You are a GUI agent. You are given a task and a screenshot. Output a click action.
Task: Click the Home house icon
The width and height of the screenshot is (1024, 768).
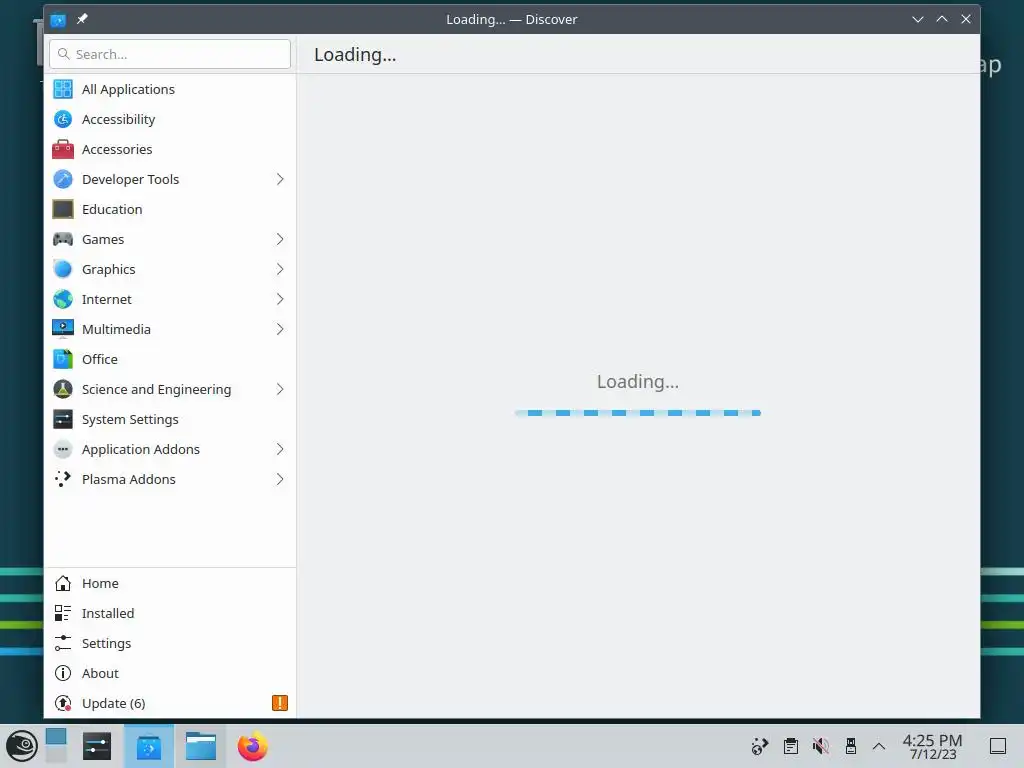(63, 583)
